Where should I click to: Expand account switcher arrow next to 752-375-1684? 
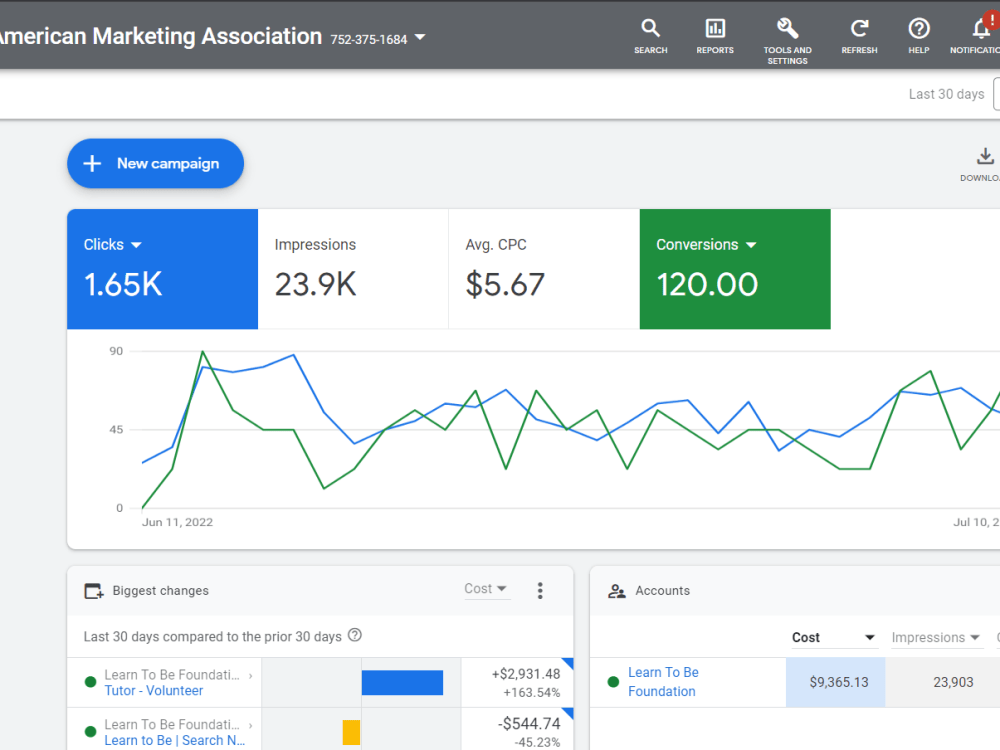[x=420, y=37]
